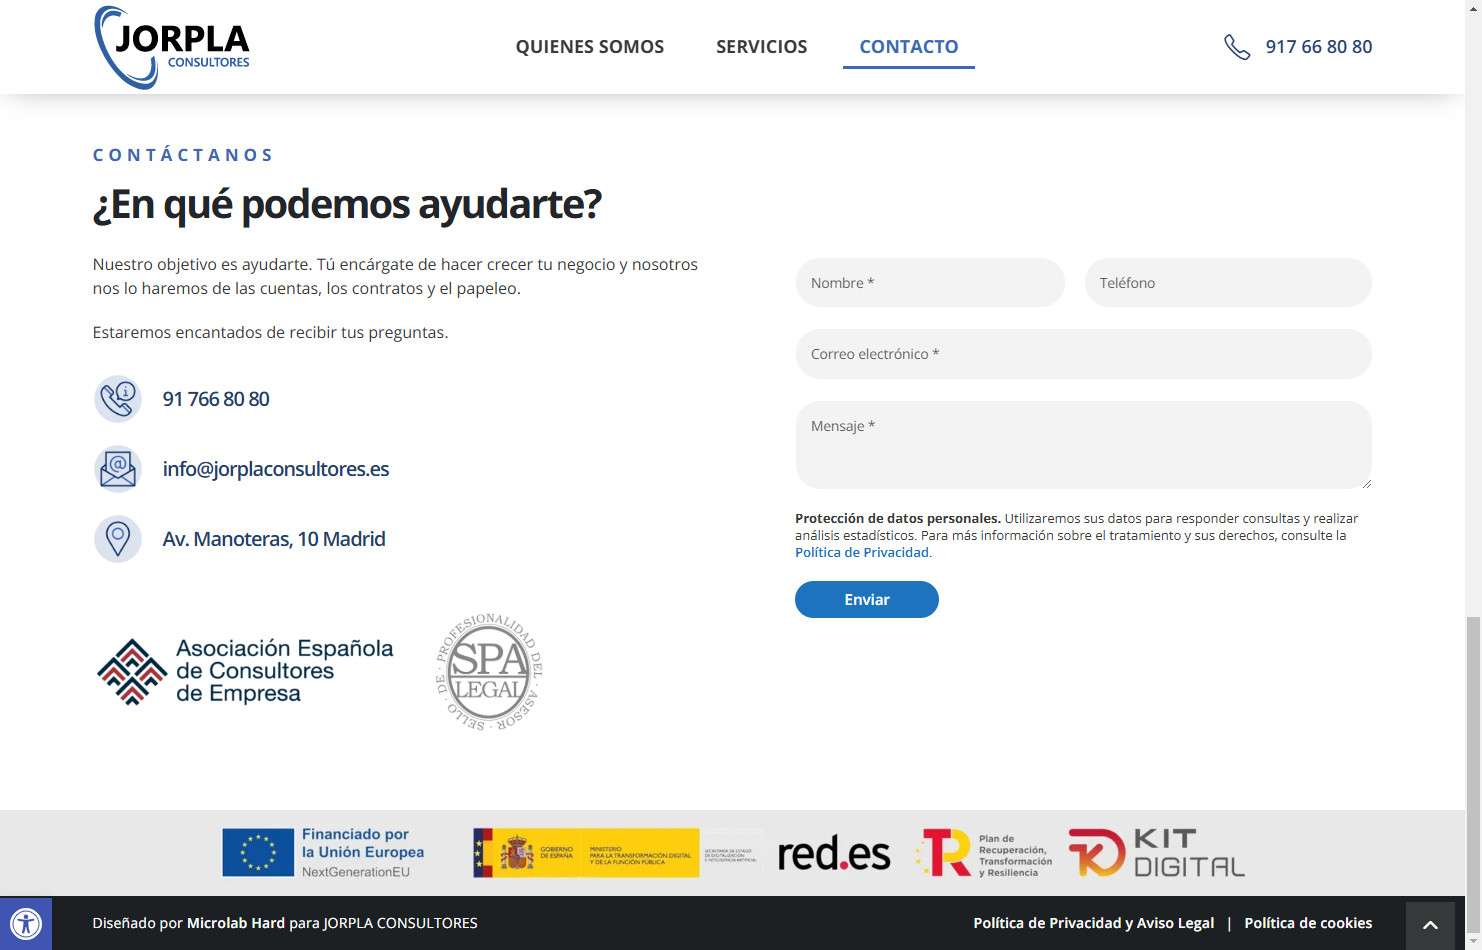The height and width of the screenshot is (950, 1482).
Task: Click the JORPLA Consultores logo
Action: point(172,47)
